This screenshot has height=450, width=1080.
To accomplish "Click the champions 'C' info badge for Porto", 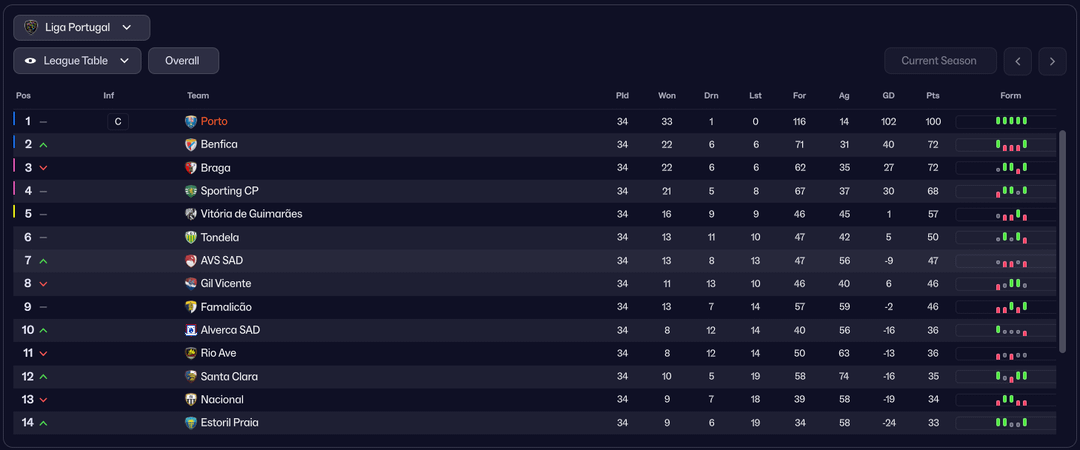I will coord(118,122).
